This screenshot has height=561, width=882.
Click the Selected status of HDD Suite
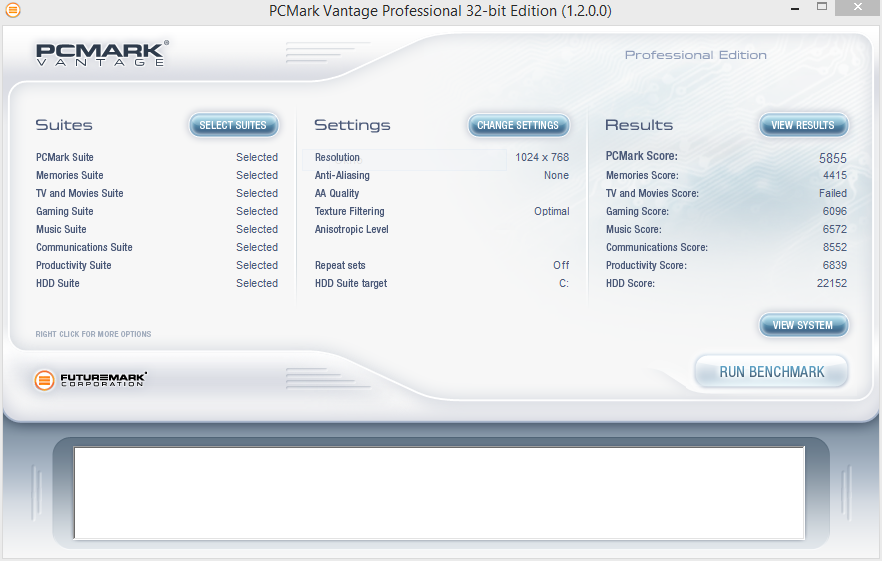click(x=257, y=284)
